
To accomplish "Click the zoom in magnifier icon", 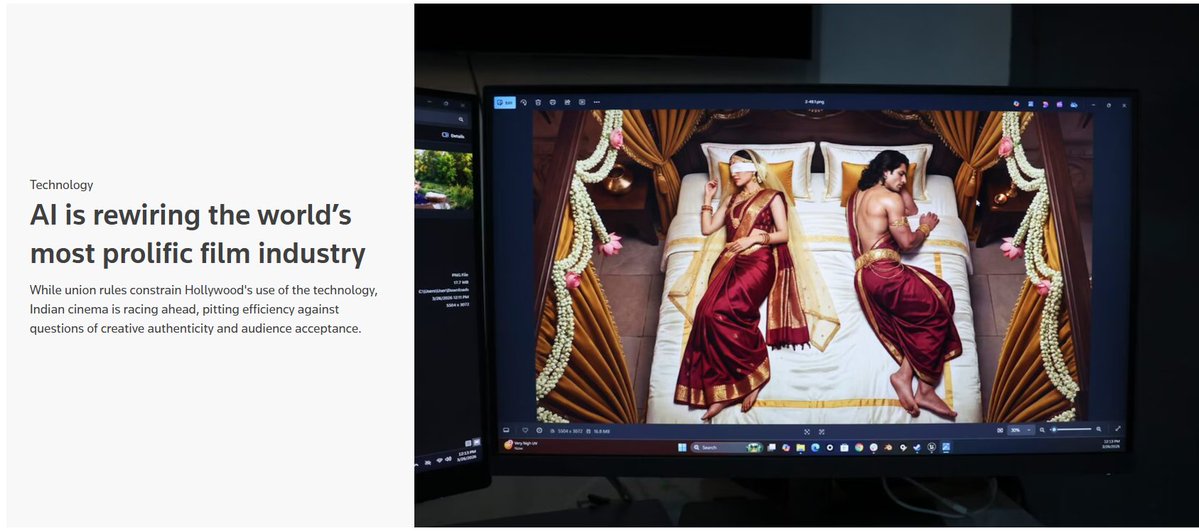I will [1099, 429].
